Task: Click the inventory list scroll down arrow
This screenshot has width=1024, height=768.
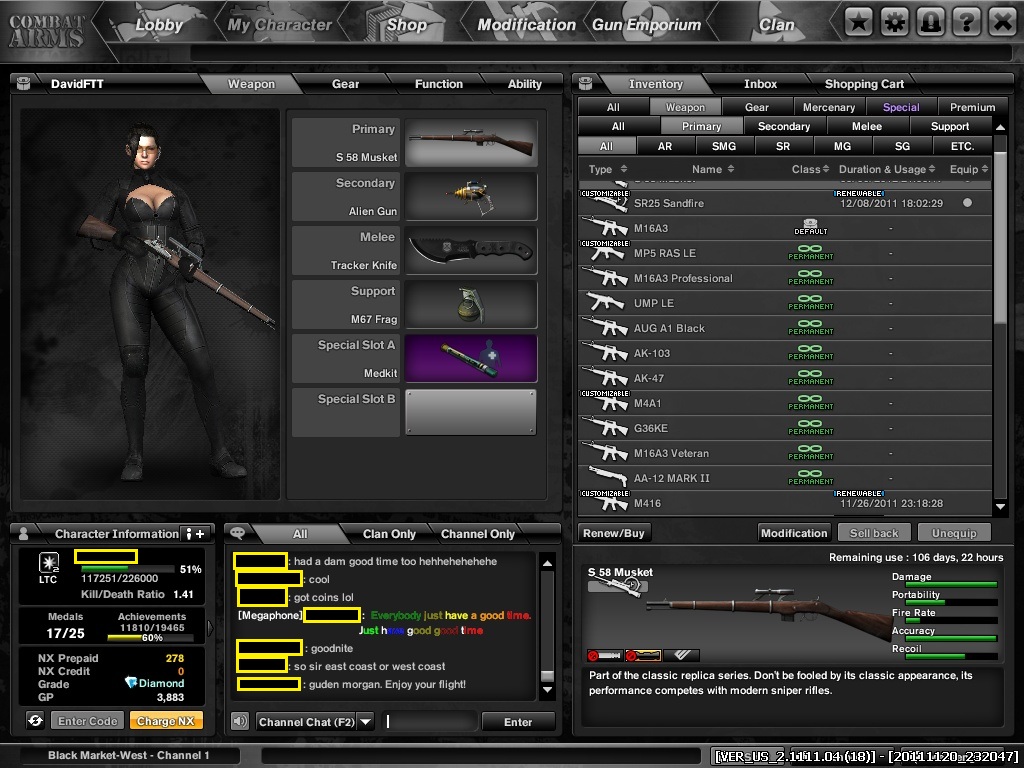Action: [1000, 506]
